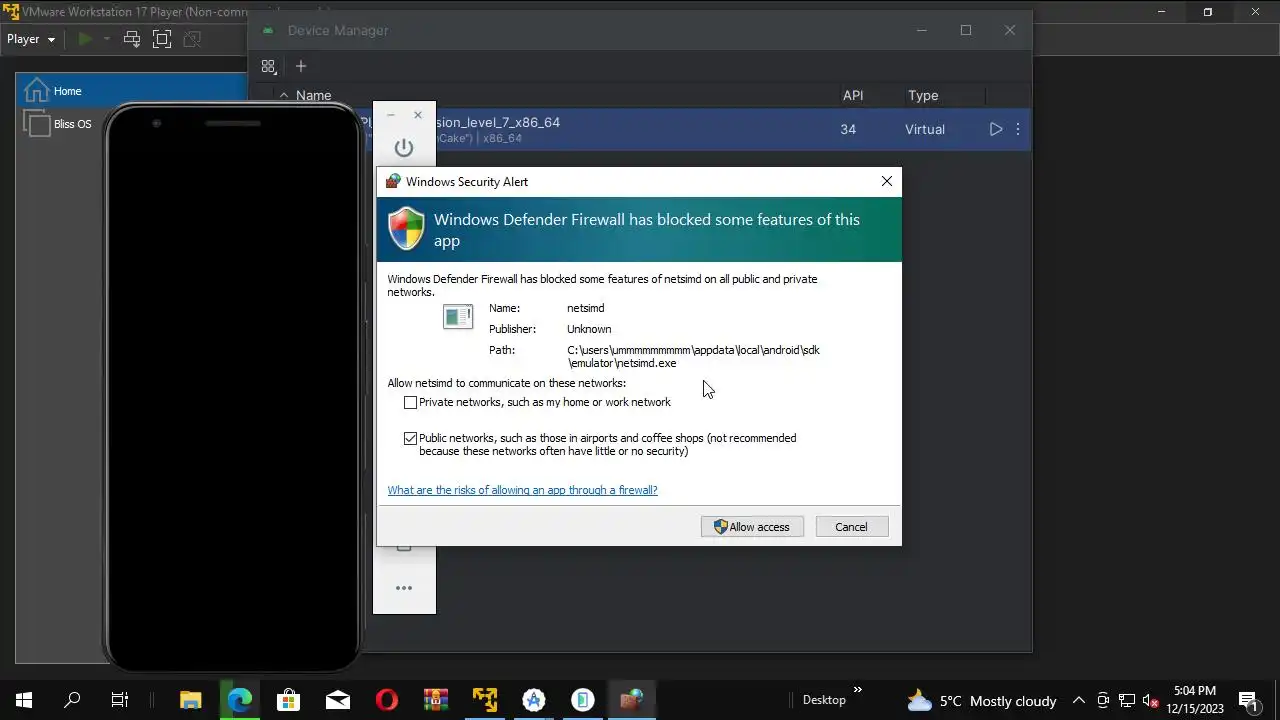Launch Microsoft Edge from taskbar
The width and height of the screenshot is (1280, 720).
239,700
